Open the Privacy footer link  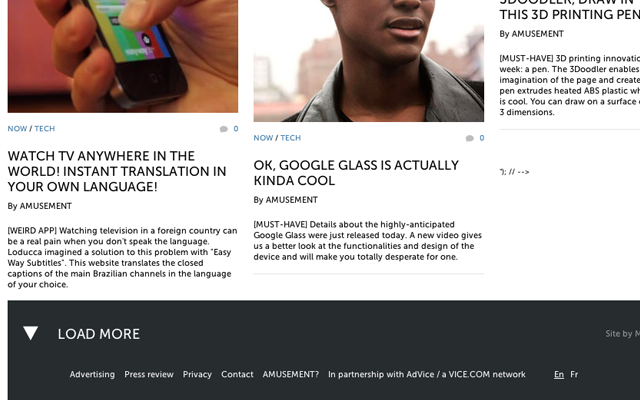click(197, 375)
